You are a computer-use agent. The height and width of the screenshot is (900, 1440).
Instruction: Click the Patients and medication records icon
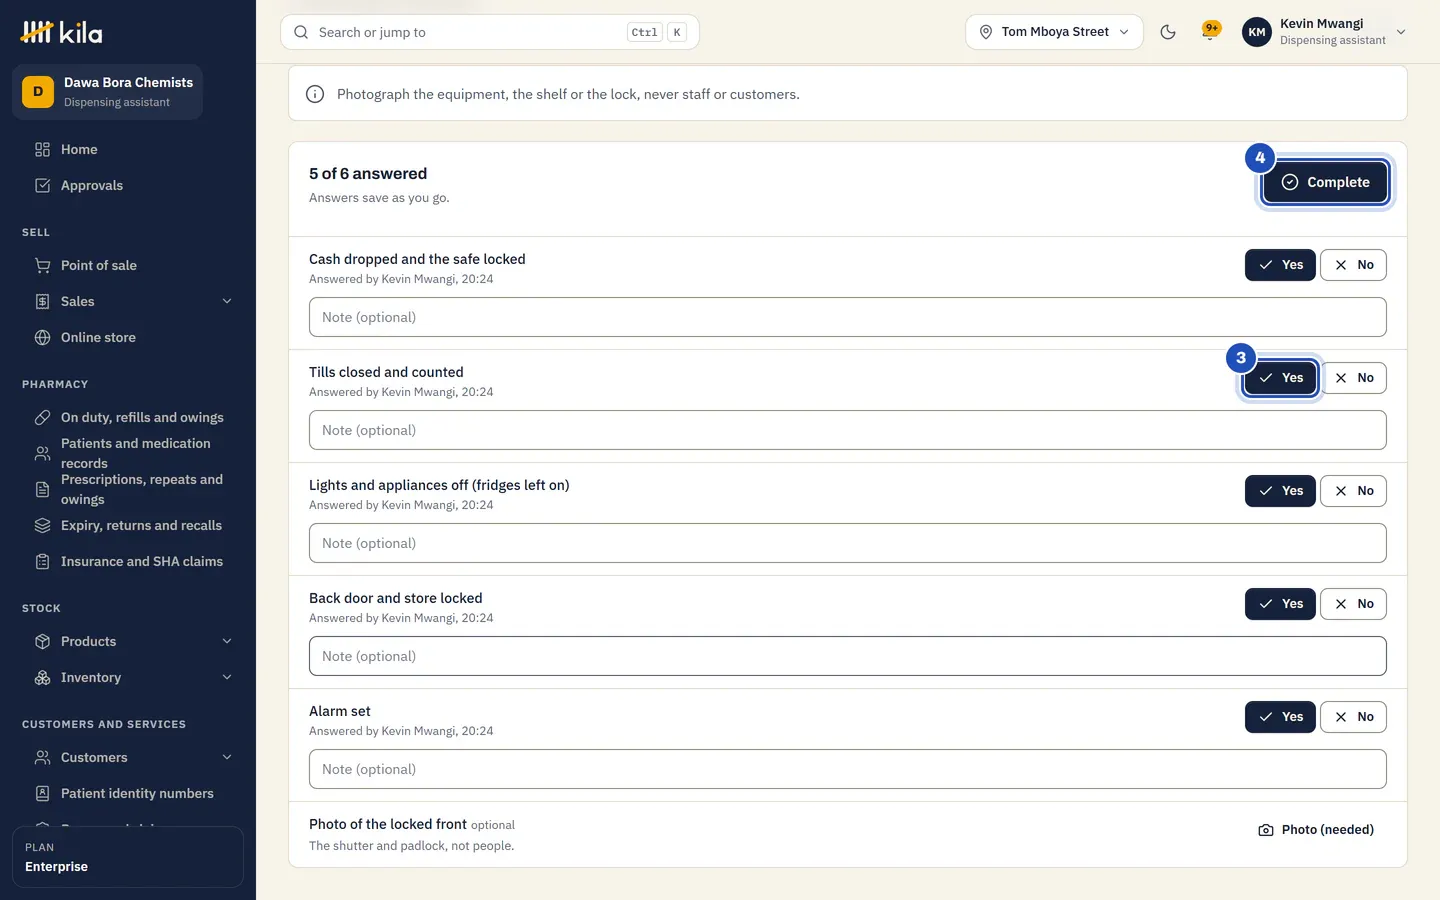pyautogui.click(x=42, y=453)
